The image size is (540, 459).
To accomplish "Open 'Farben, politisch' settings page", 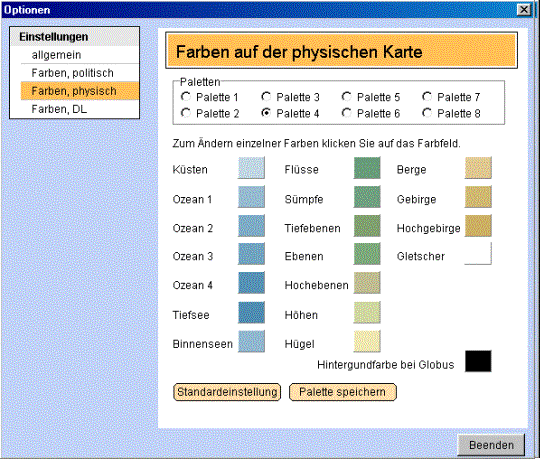I will pyautogui.click(x=80, y=73).
